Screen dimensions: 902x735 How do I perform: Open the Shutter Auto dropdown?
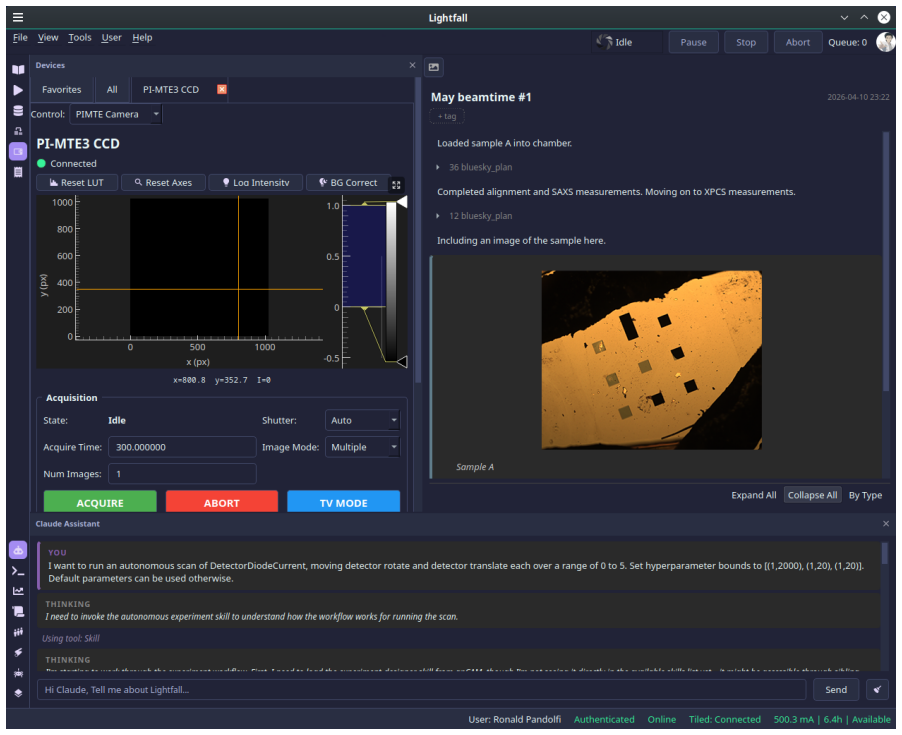[x=362, y=420]
